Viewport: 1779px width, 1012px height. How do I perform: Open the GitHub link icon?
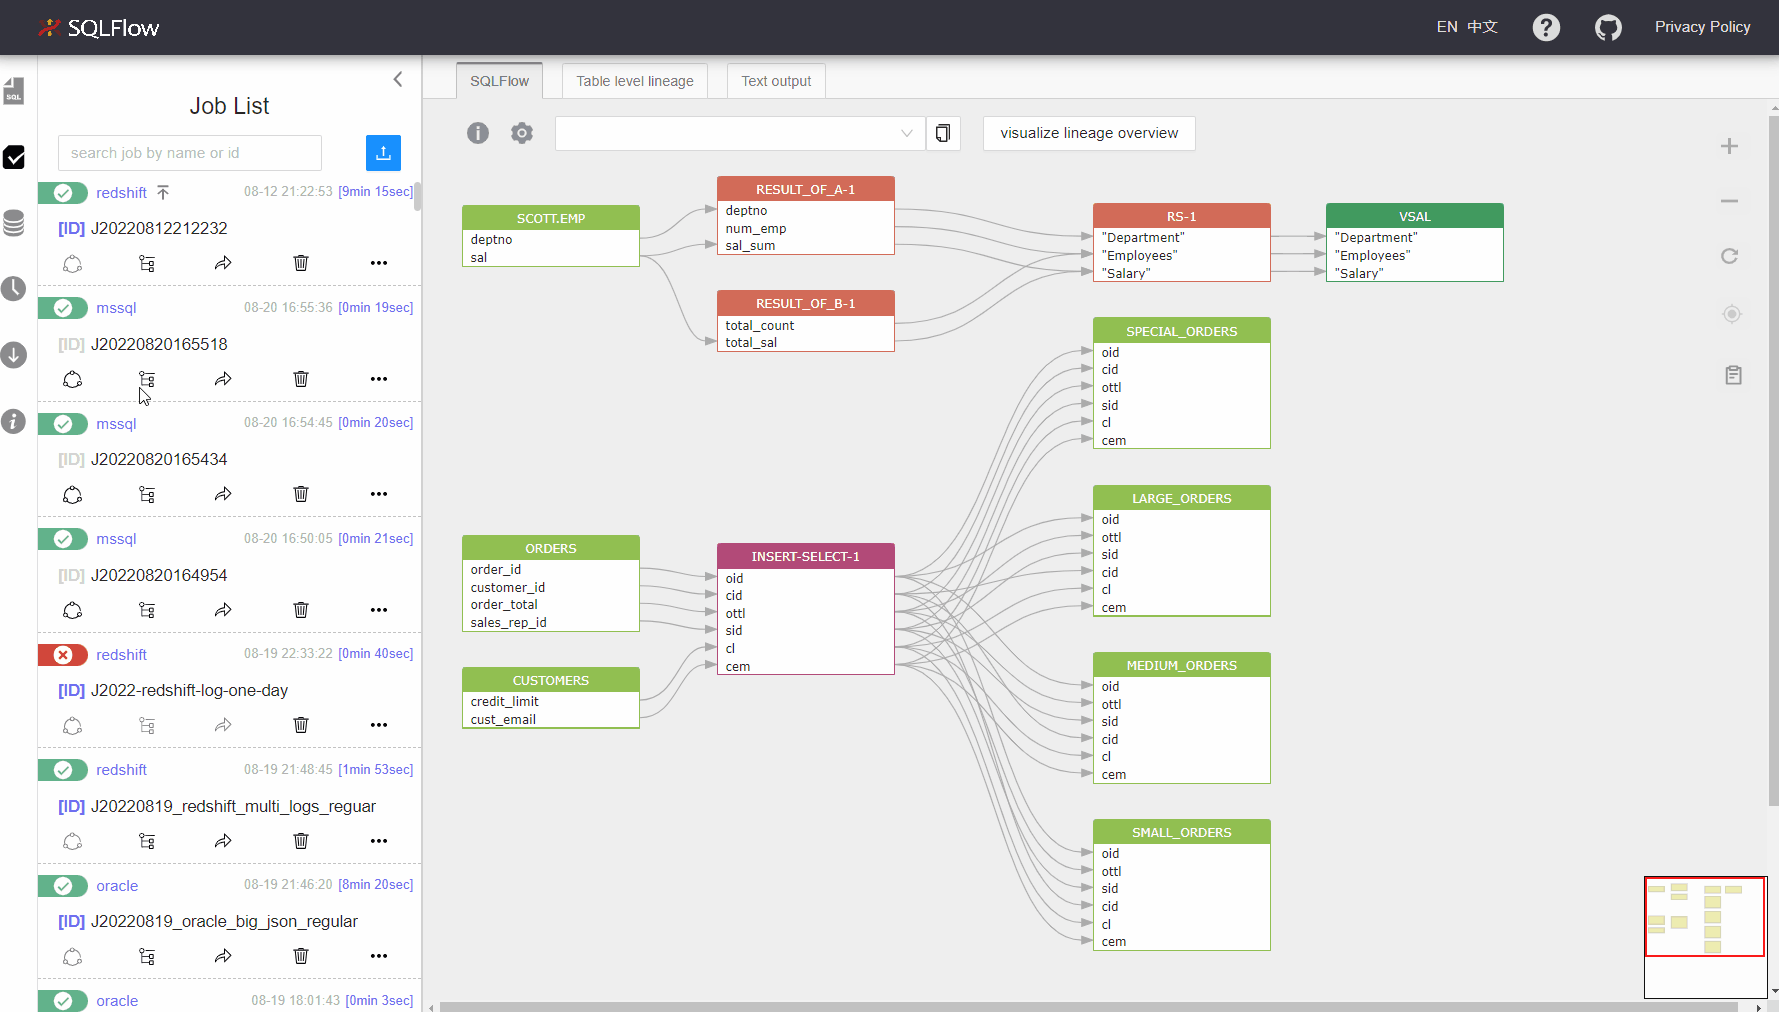tap(1608, 27)
